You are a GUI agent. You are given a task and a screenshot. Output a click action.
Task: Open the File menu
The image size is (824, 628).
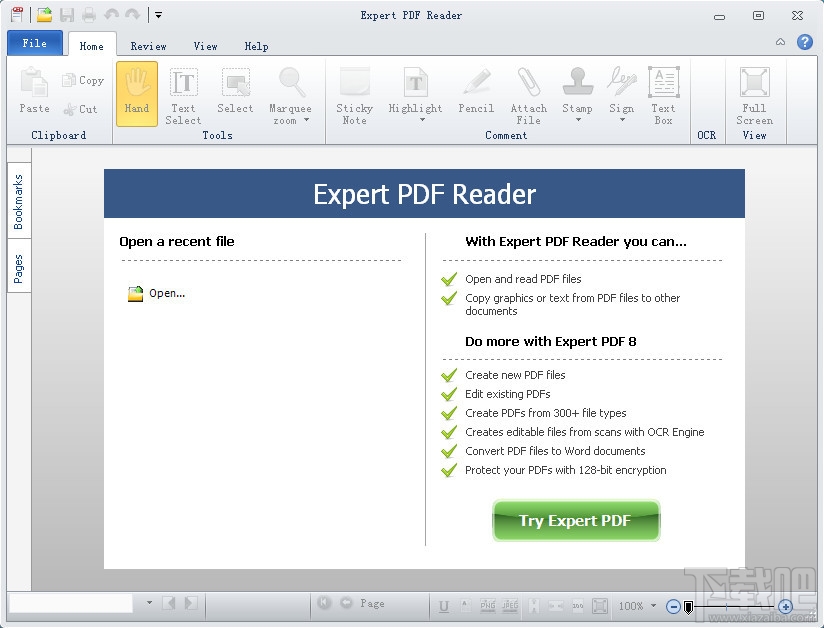pos(35,43)
